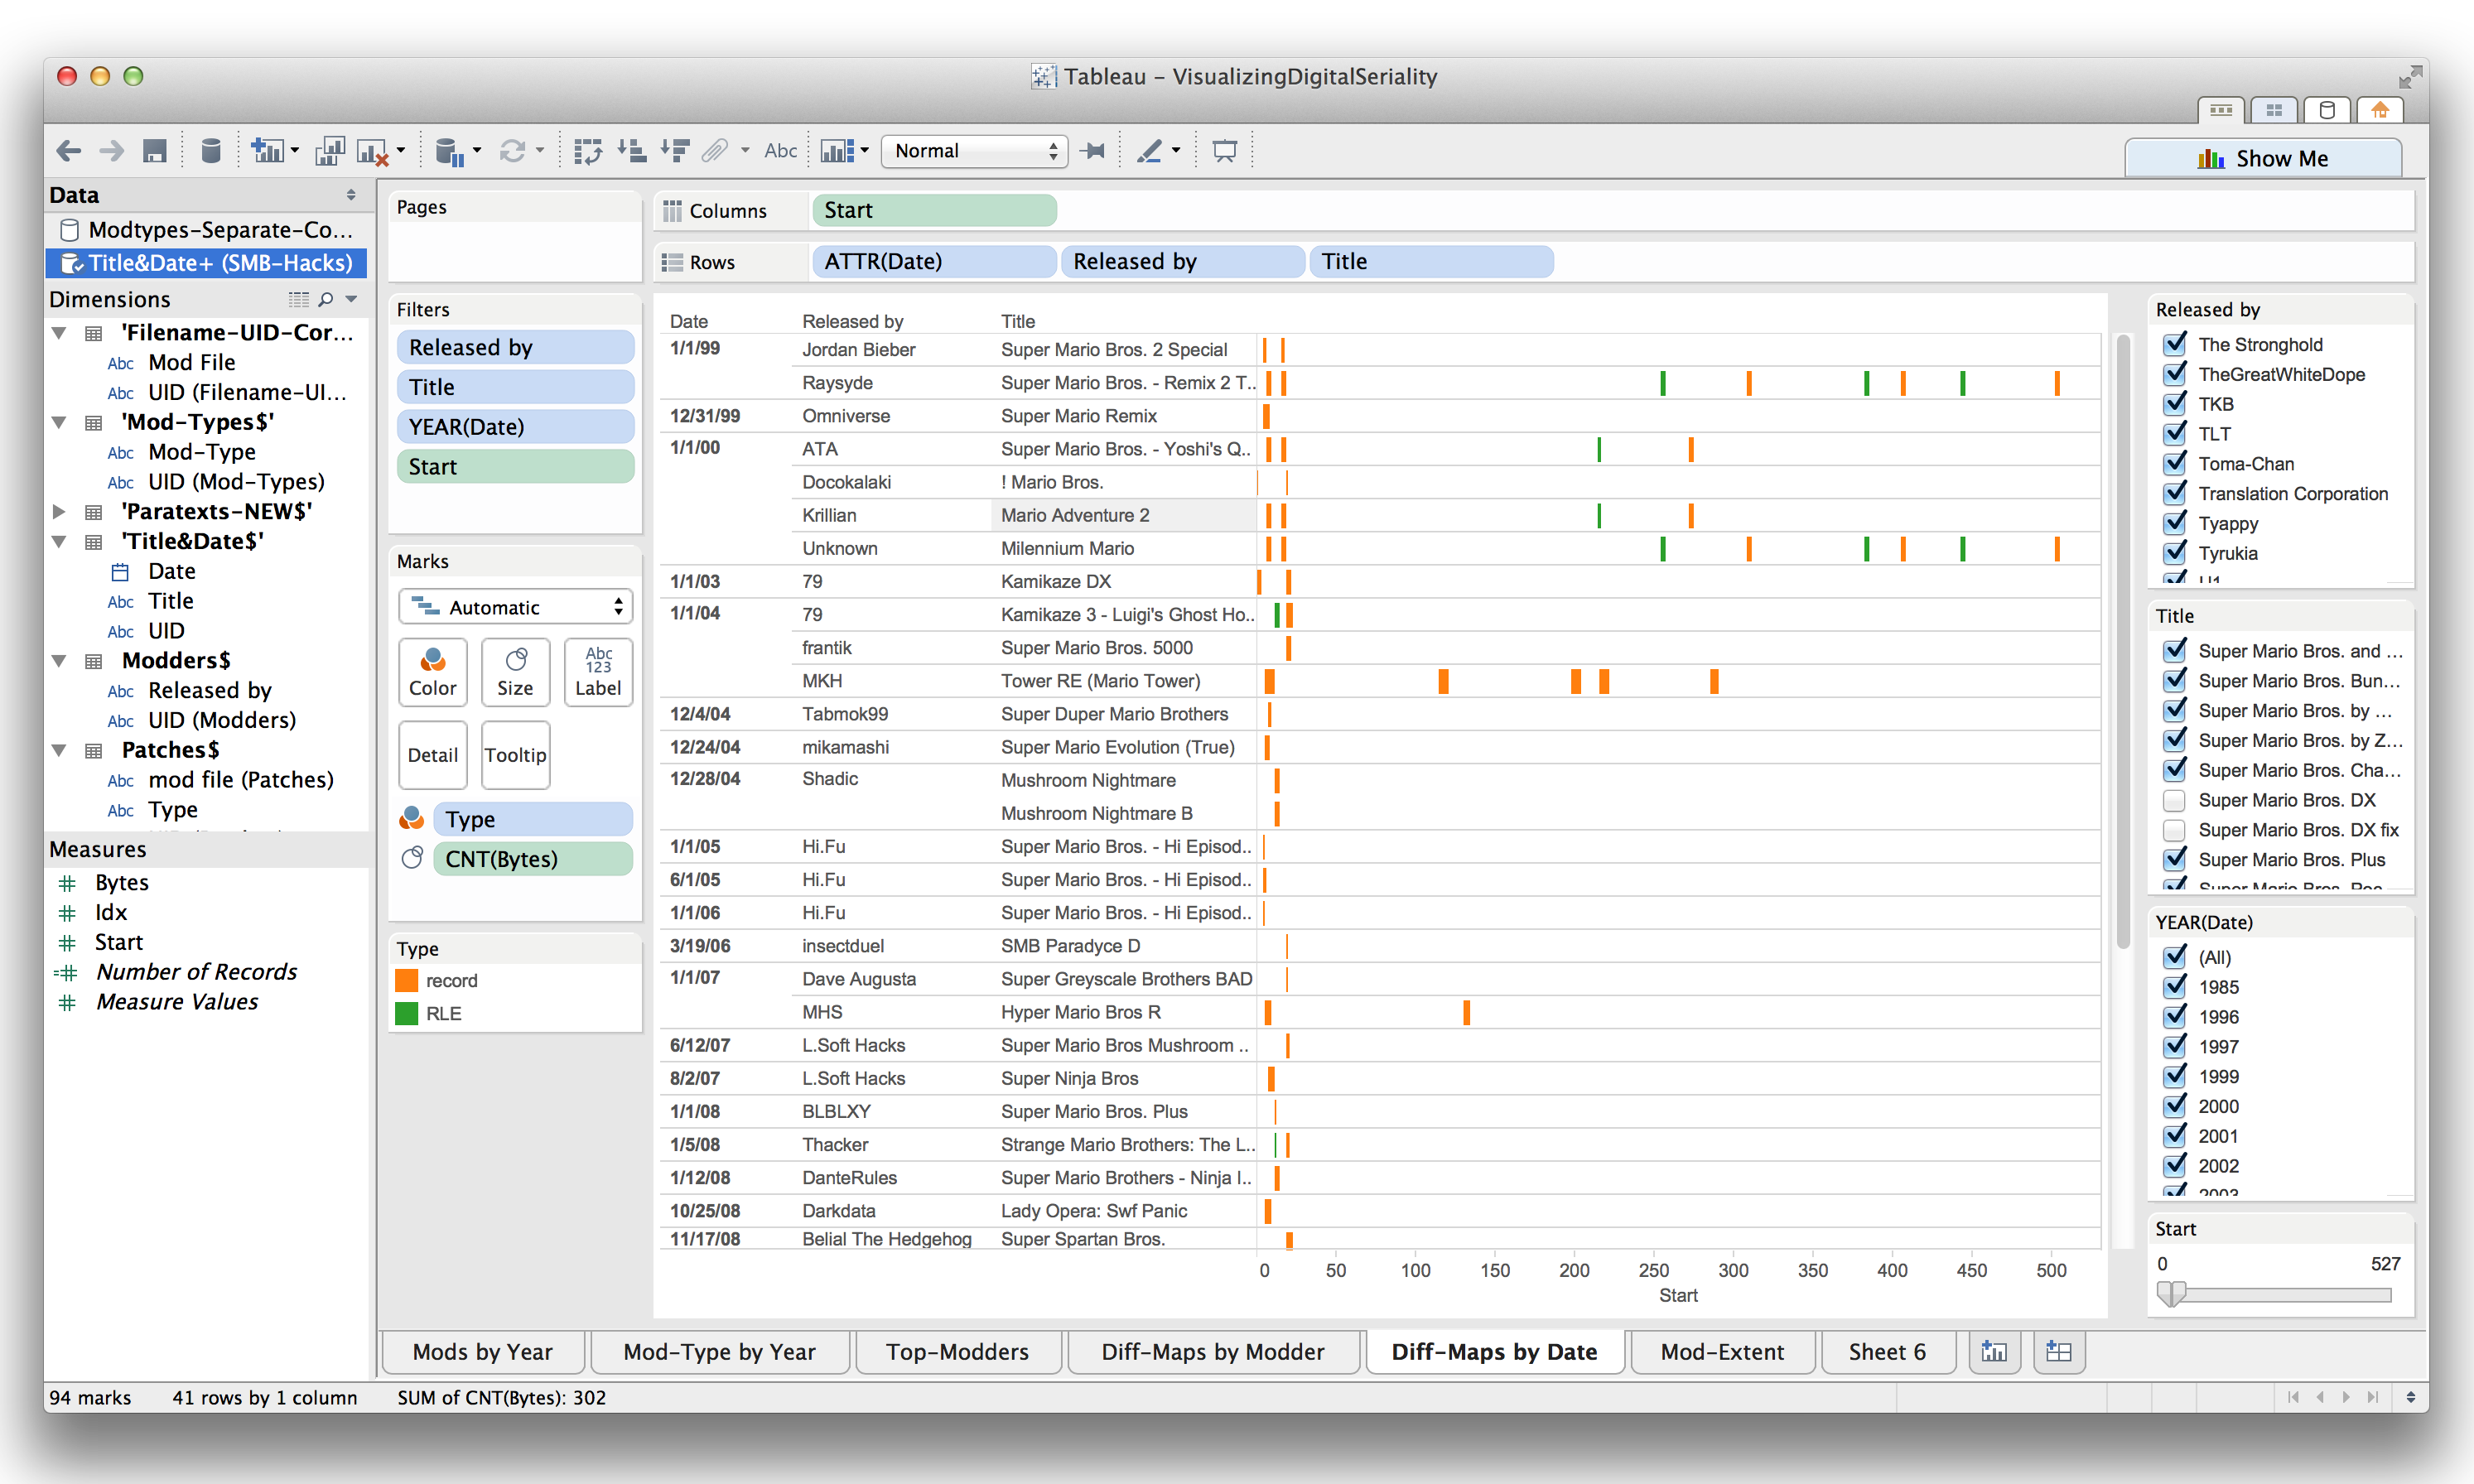
Task: Collapse the 'Title&Date$' table
Action: pyautogui.click(x=60, y=542)
